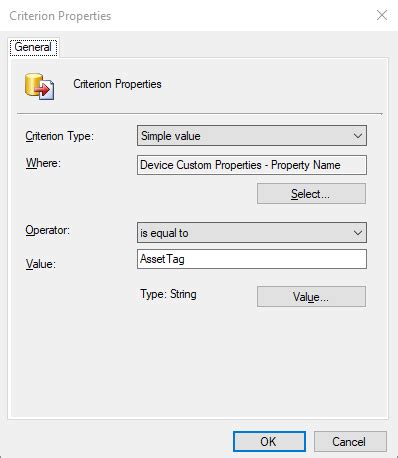Click the Operator dropdown chevron arrow
The height and width of the screenshot is (458, 398).
tap(358, 233)
